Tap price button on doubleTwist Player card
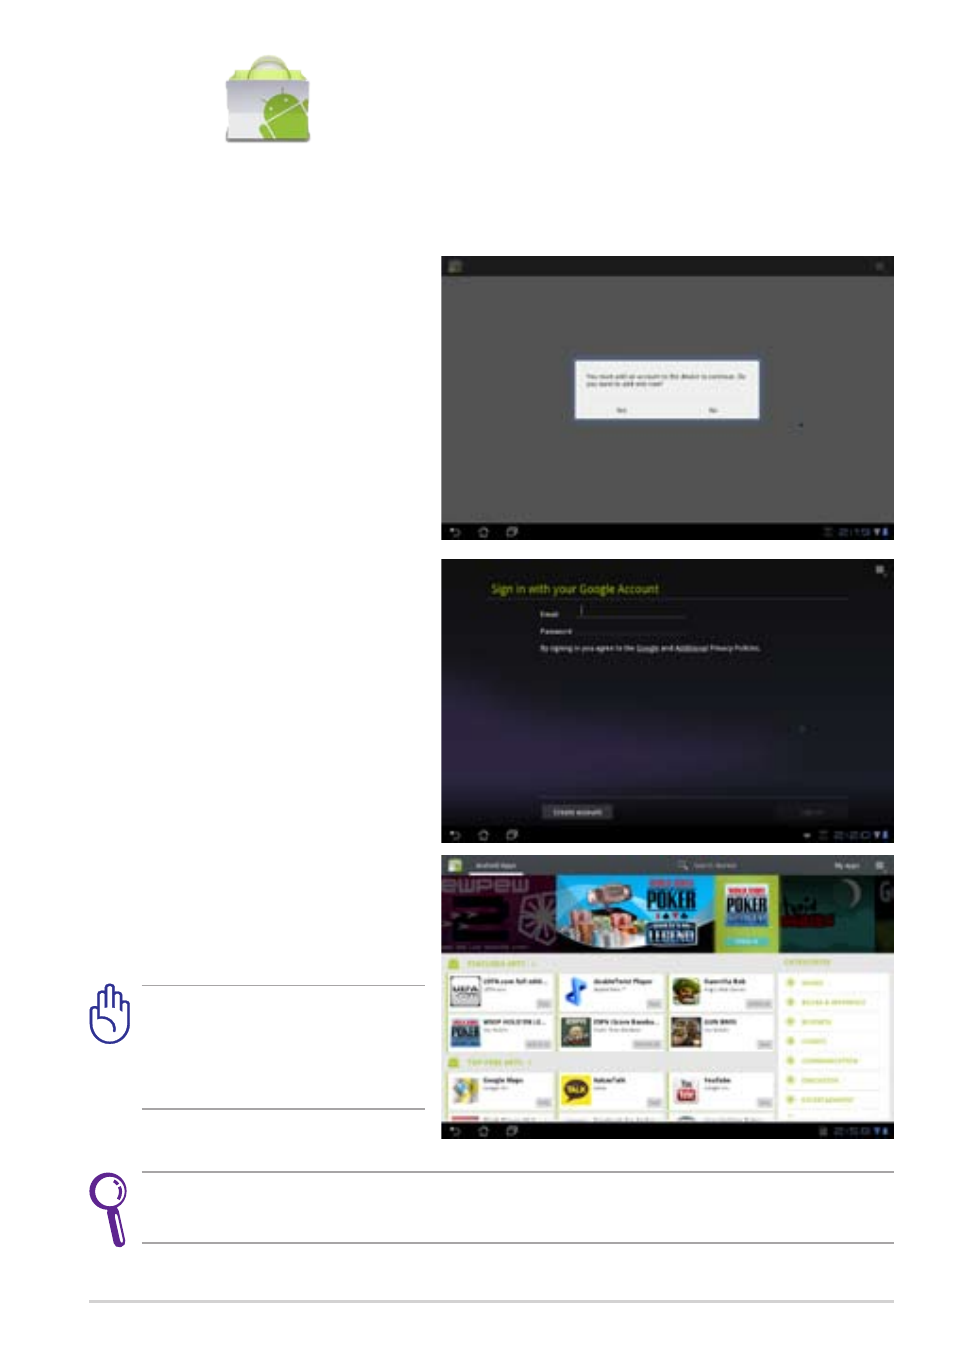Viewport: 954px width, 1356px height. click(x=653, y=1003)
